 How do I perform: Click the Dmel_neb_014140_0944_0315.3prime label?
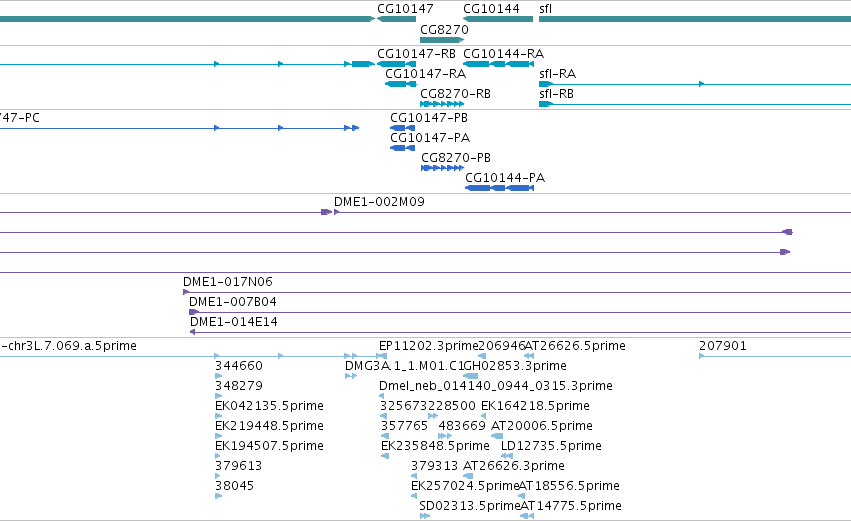click(496, 386)
